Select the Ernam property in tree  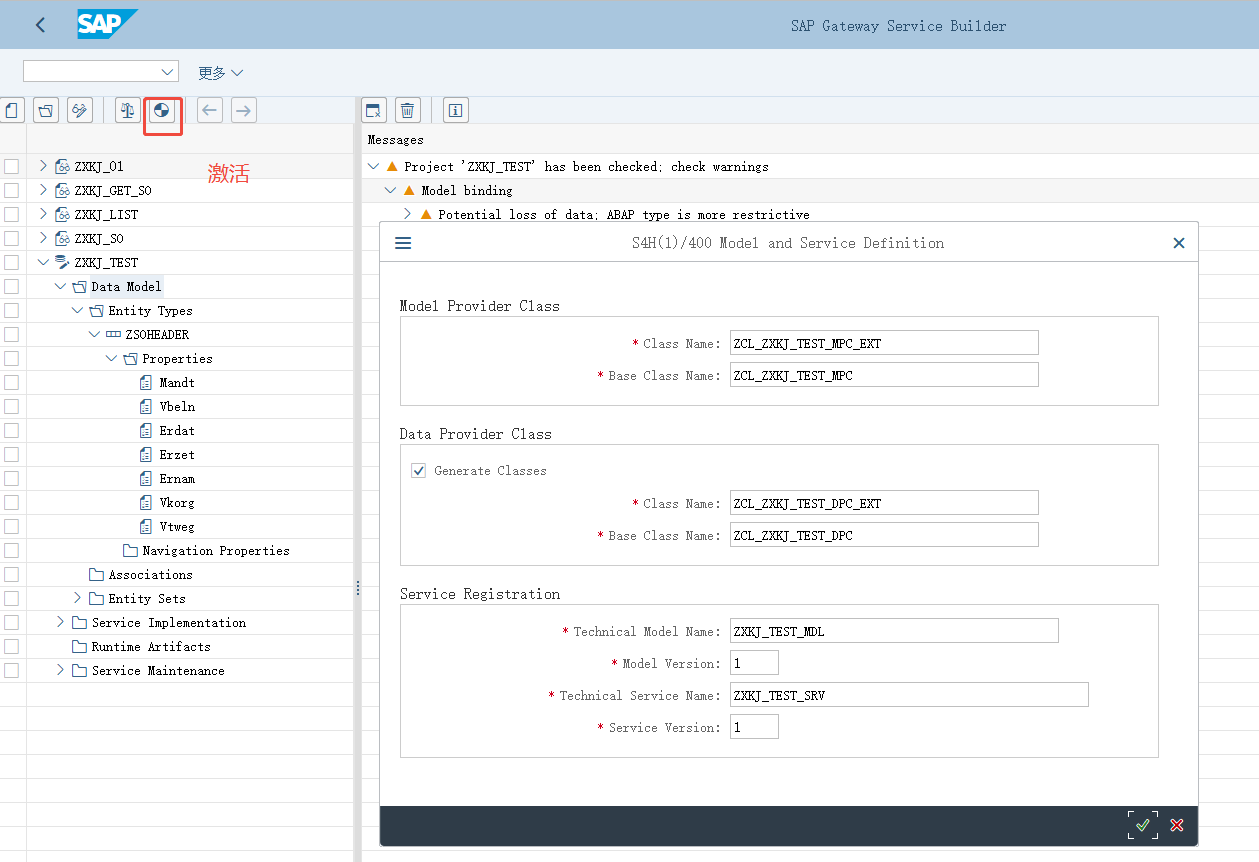(177, 478)
